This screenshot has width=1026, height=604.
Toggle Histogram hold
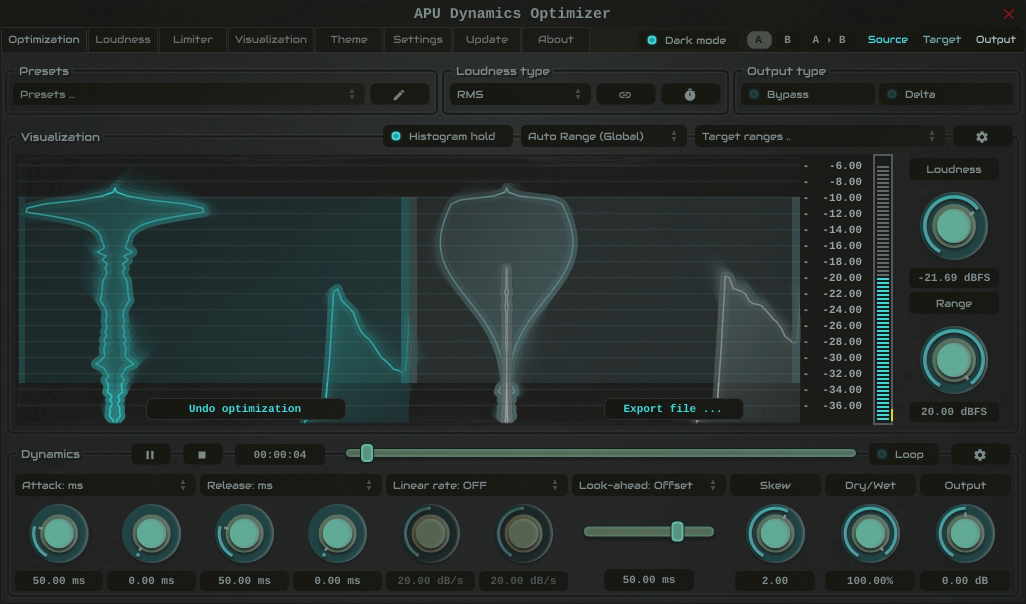448,137
